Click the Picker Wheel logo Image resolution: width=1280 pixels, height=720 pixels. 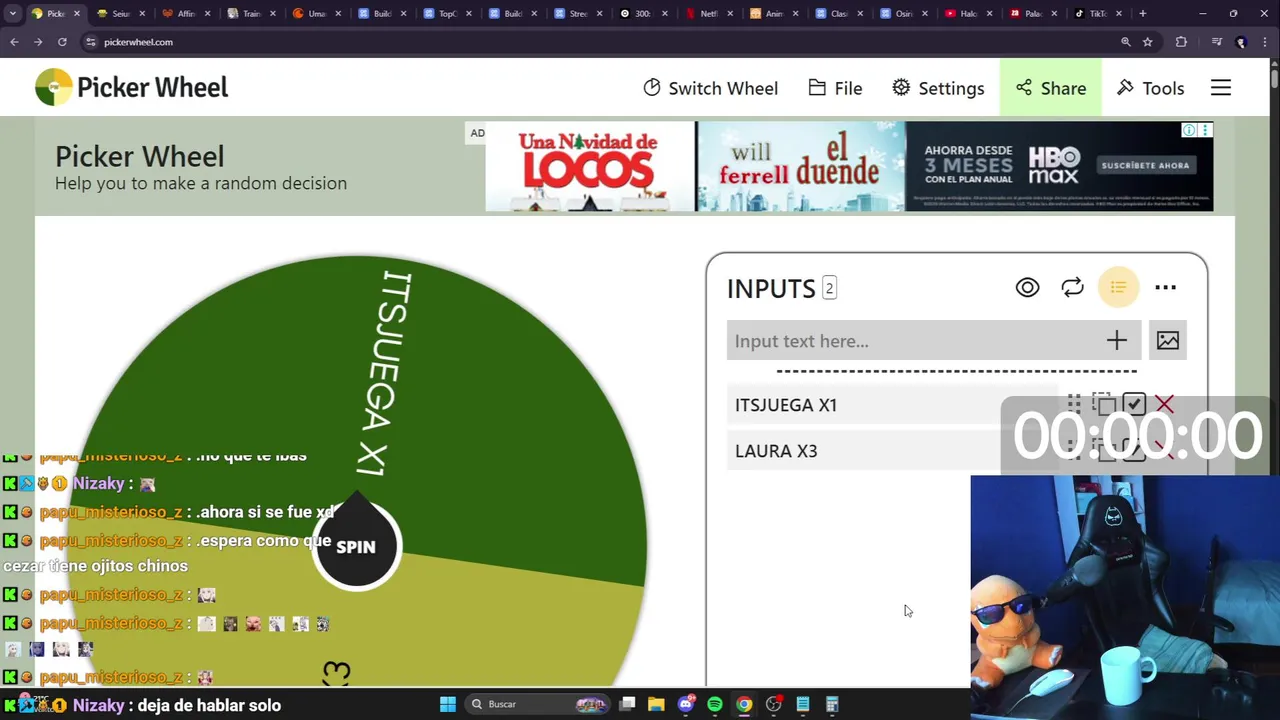point(131,87)
